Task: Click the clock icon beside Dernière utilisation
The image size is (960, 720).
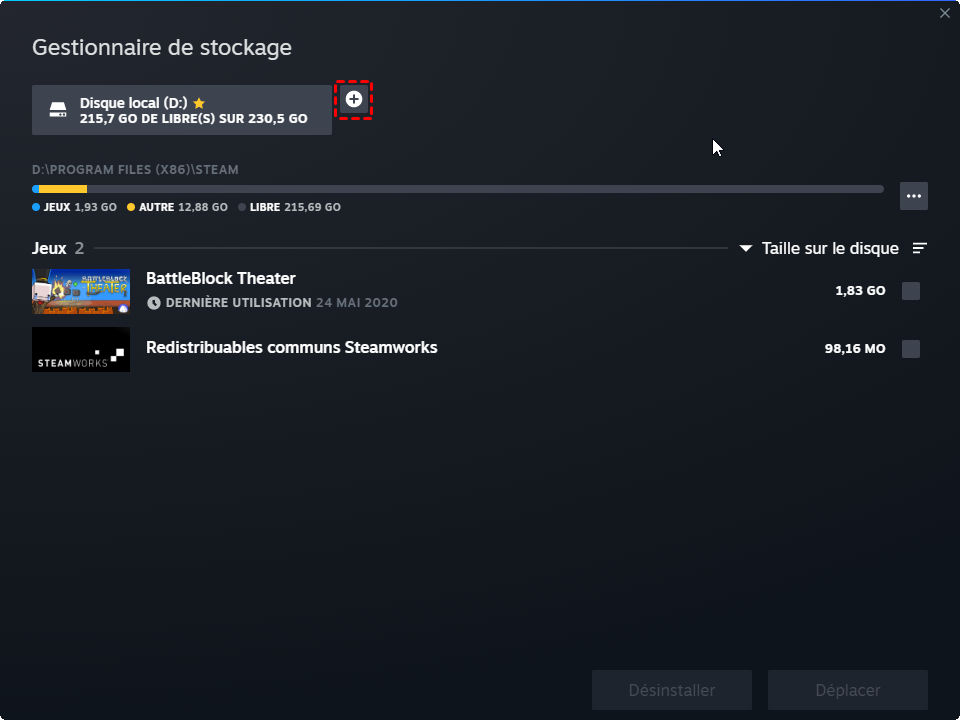Action: click(154, 303)
